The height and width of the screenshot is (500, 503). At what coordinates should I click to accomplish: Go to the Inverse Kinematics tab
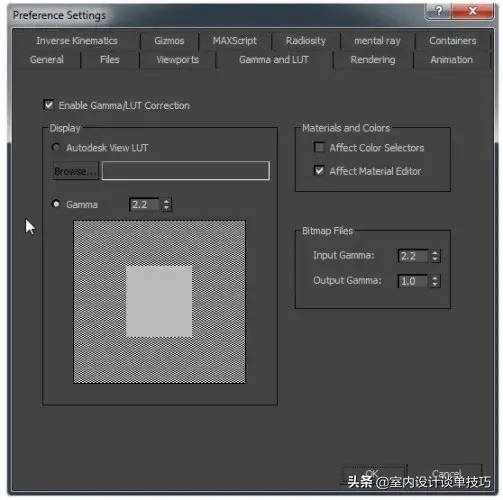coord(77,41)
